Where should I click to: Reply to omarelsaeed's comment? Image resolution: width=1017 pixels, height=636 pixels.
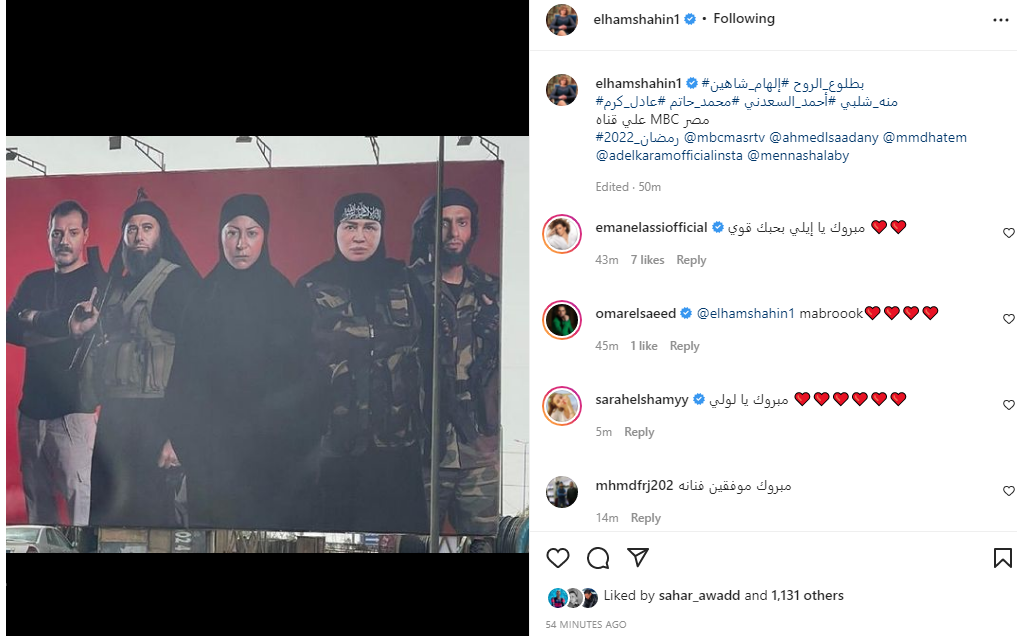pos(684,346)
